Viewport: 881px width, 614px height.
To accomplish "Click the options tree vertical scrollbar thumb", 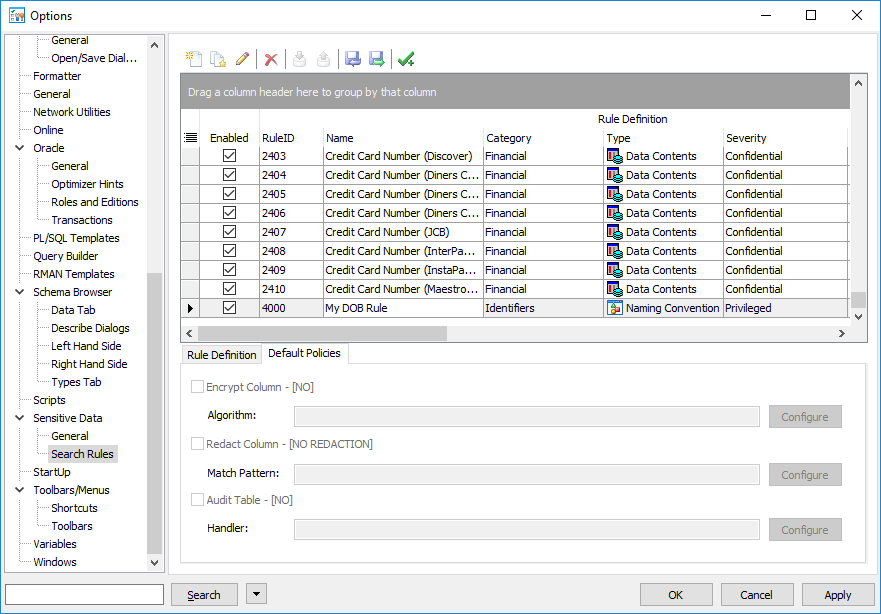I will click(155, 413).
